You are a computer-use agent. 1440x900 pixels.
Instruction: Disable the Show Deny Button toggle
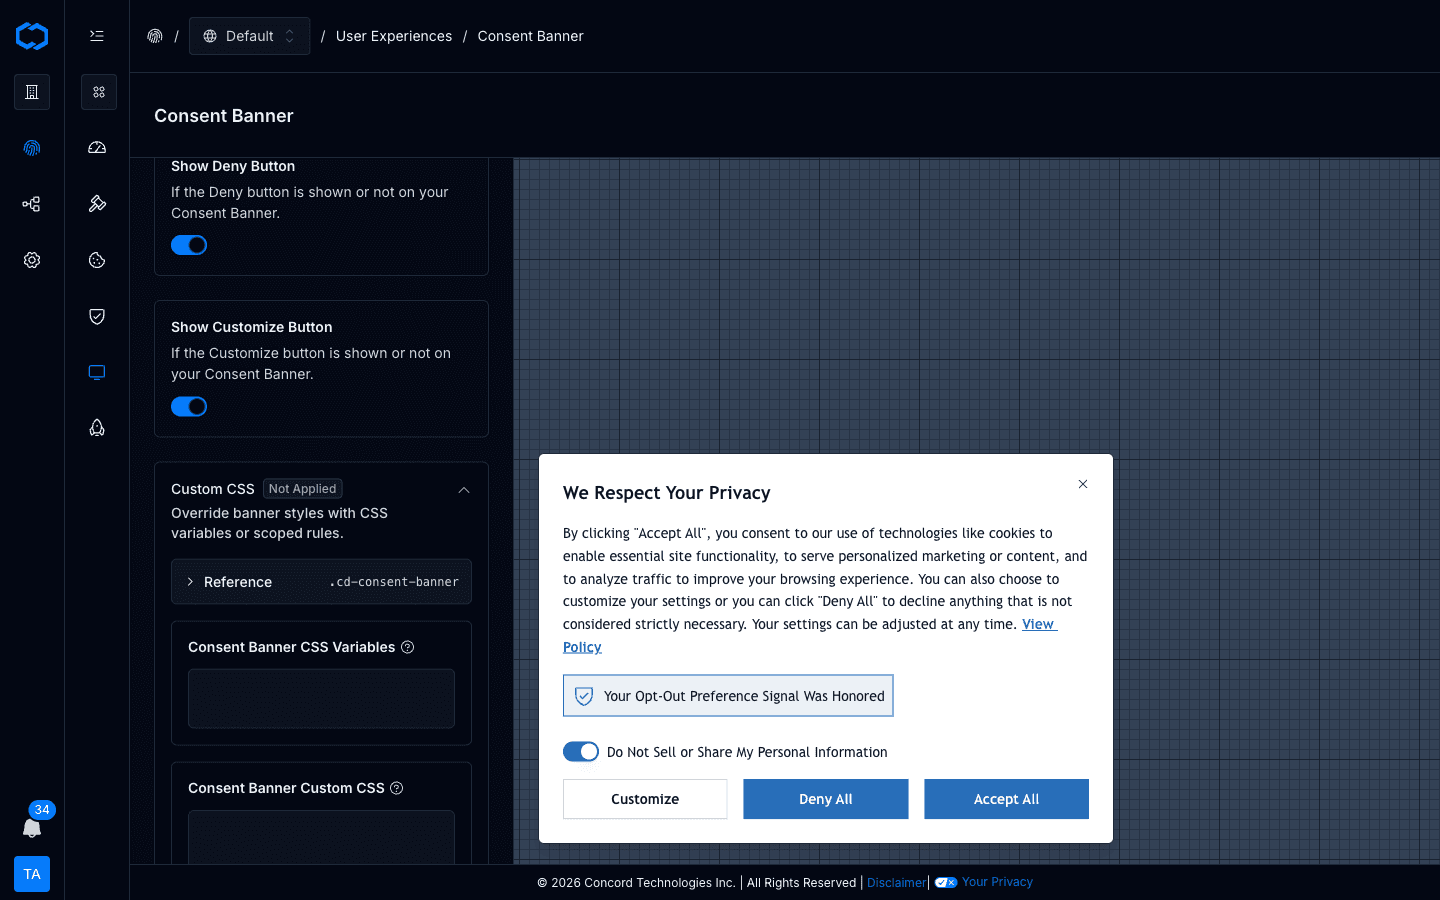pos(189,244)
